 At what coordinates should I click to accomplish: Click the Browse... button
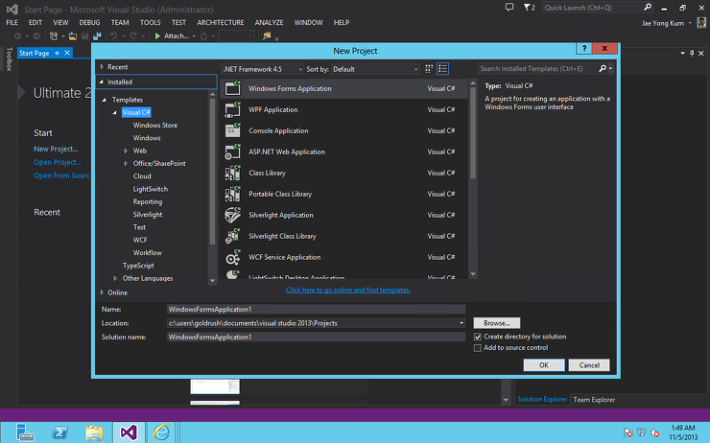coord(497,323)
